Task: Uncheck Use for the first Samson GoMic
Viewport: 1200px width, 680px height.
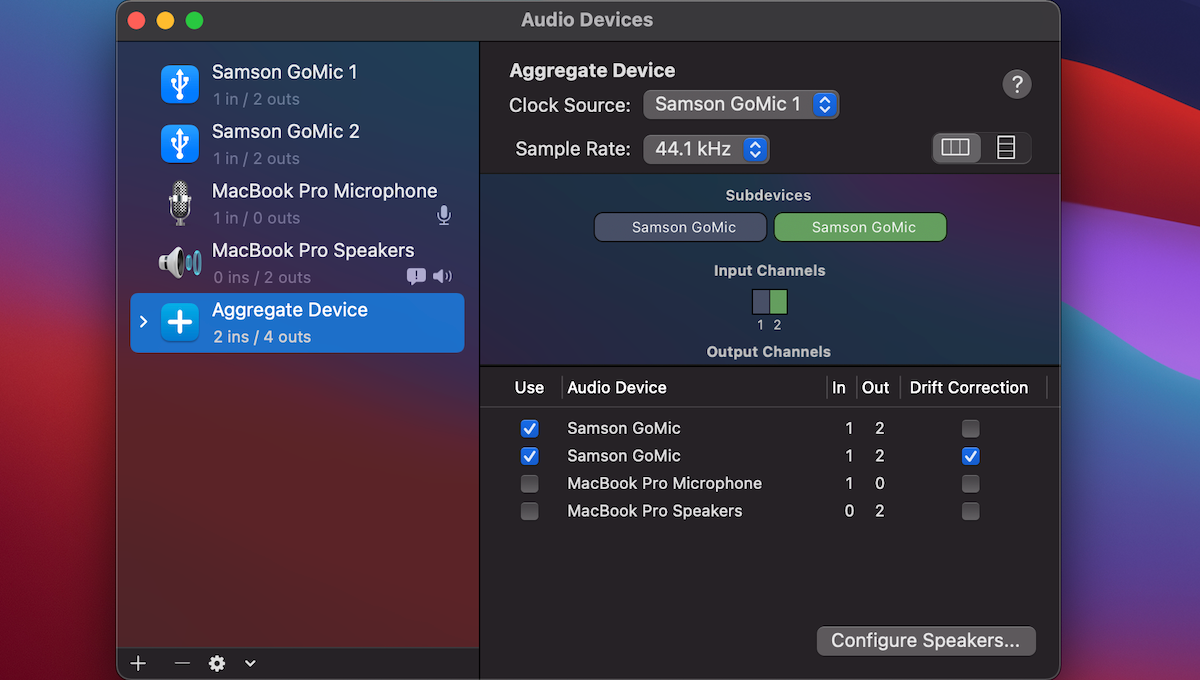Action: tap(529, 428)
